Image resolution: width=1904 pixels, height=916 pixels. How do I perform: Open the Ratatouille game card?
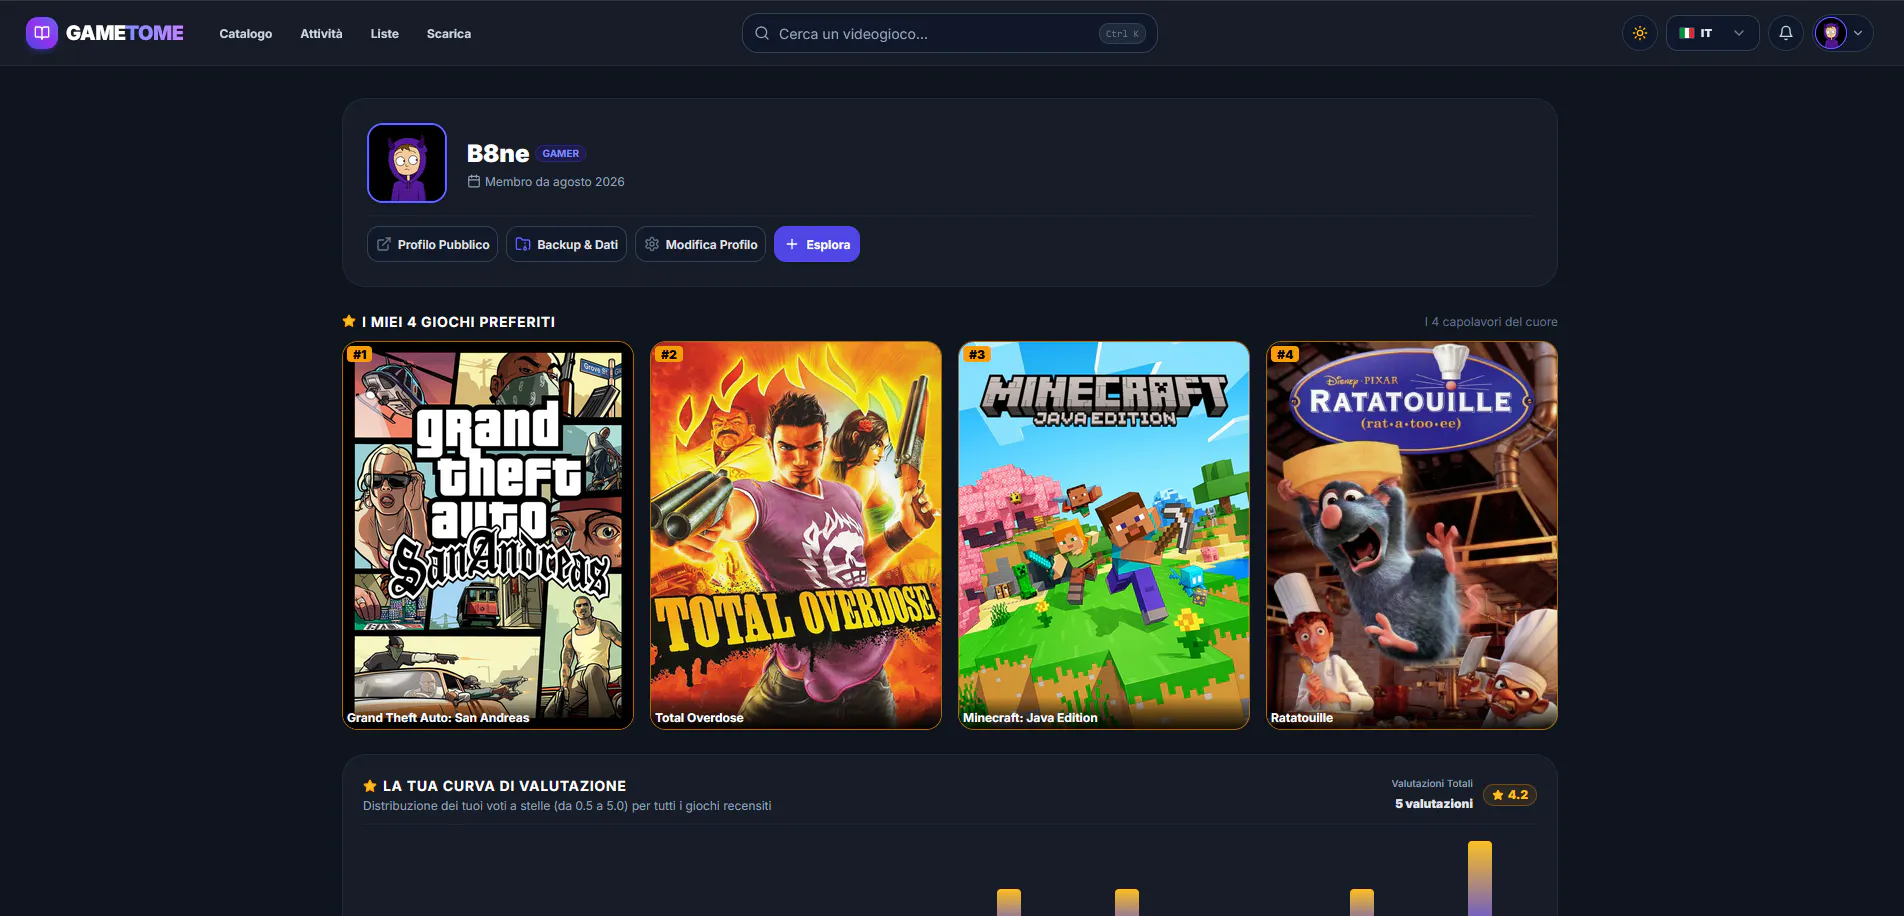pos(1412,535)
